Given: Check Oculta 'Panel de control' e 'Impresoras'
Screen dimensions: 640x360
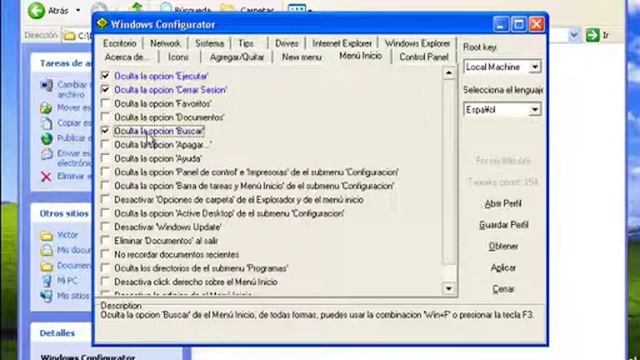Looking at the screenshot, I should pos(105,172).
